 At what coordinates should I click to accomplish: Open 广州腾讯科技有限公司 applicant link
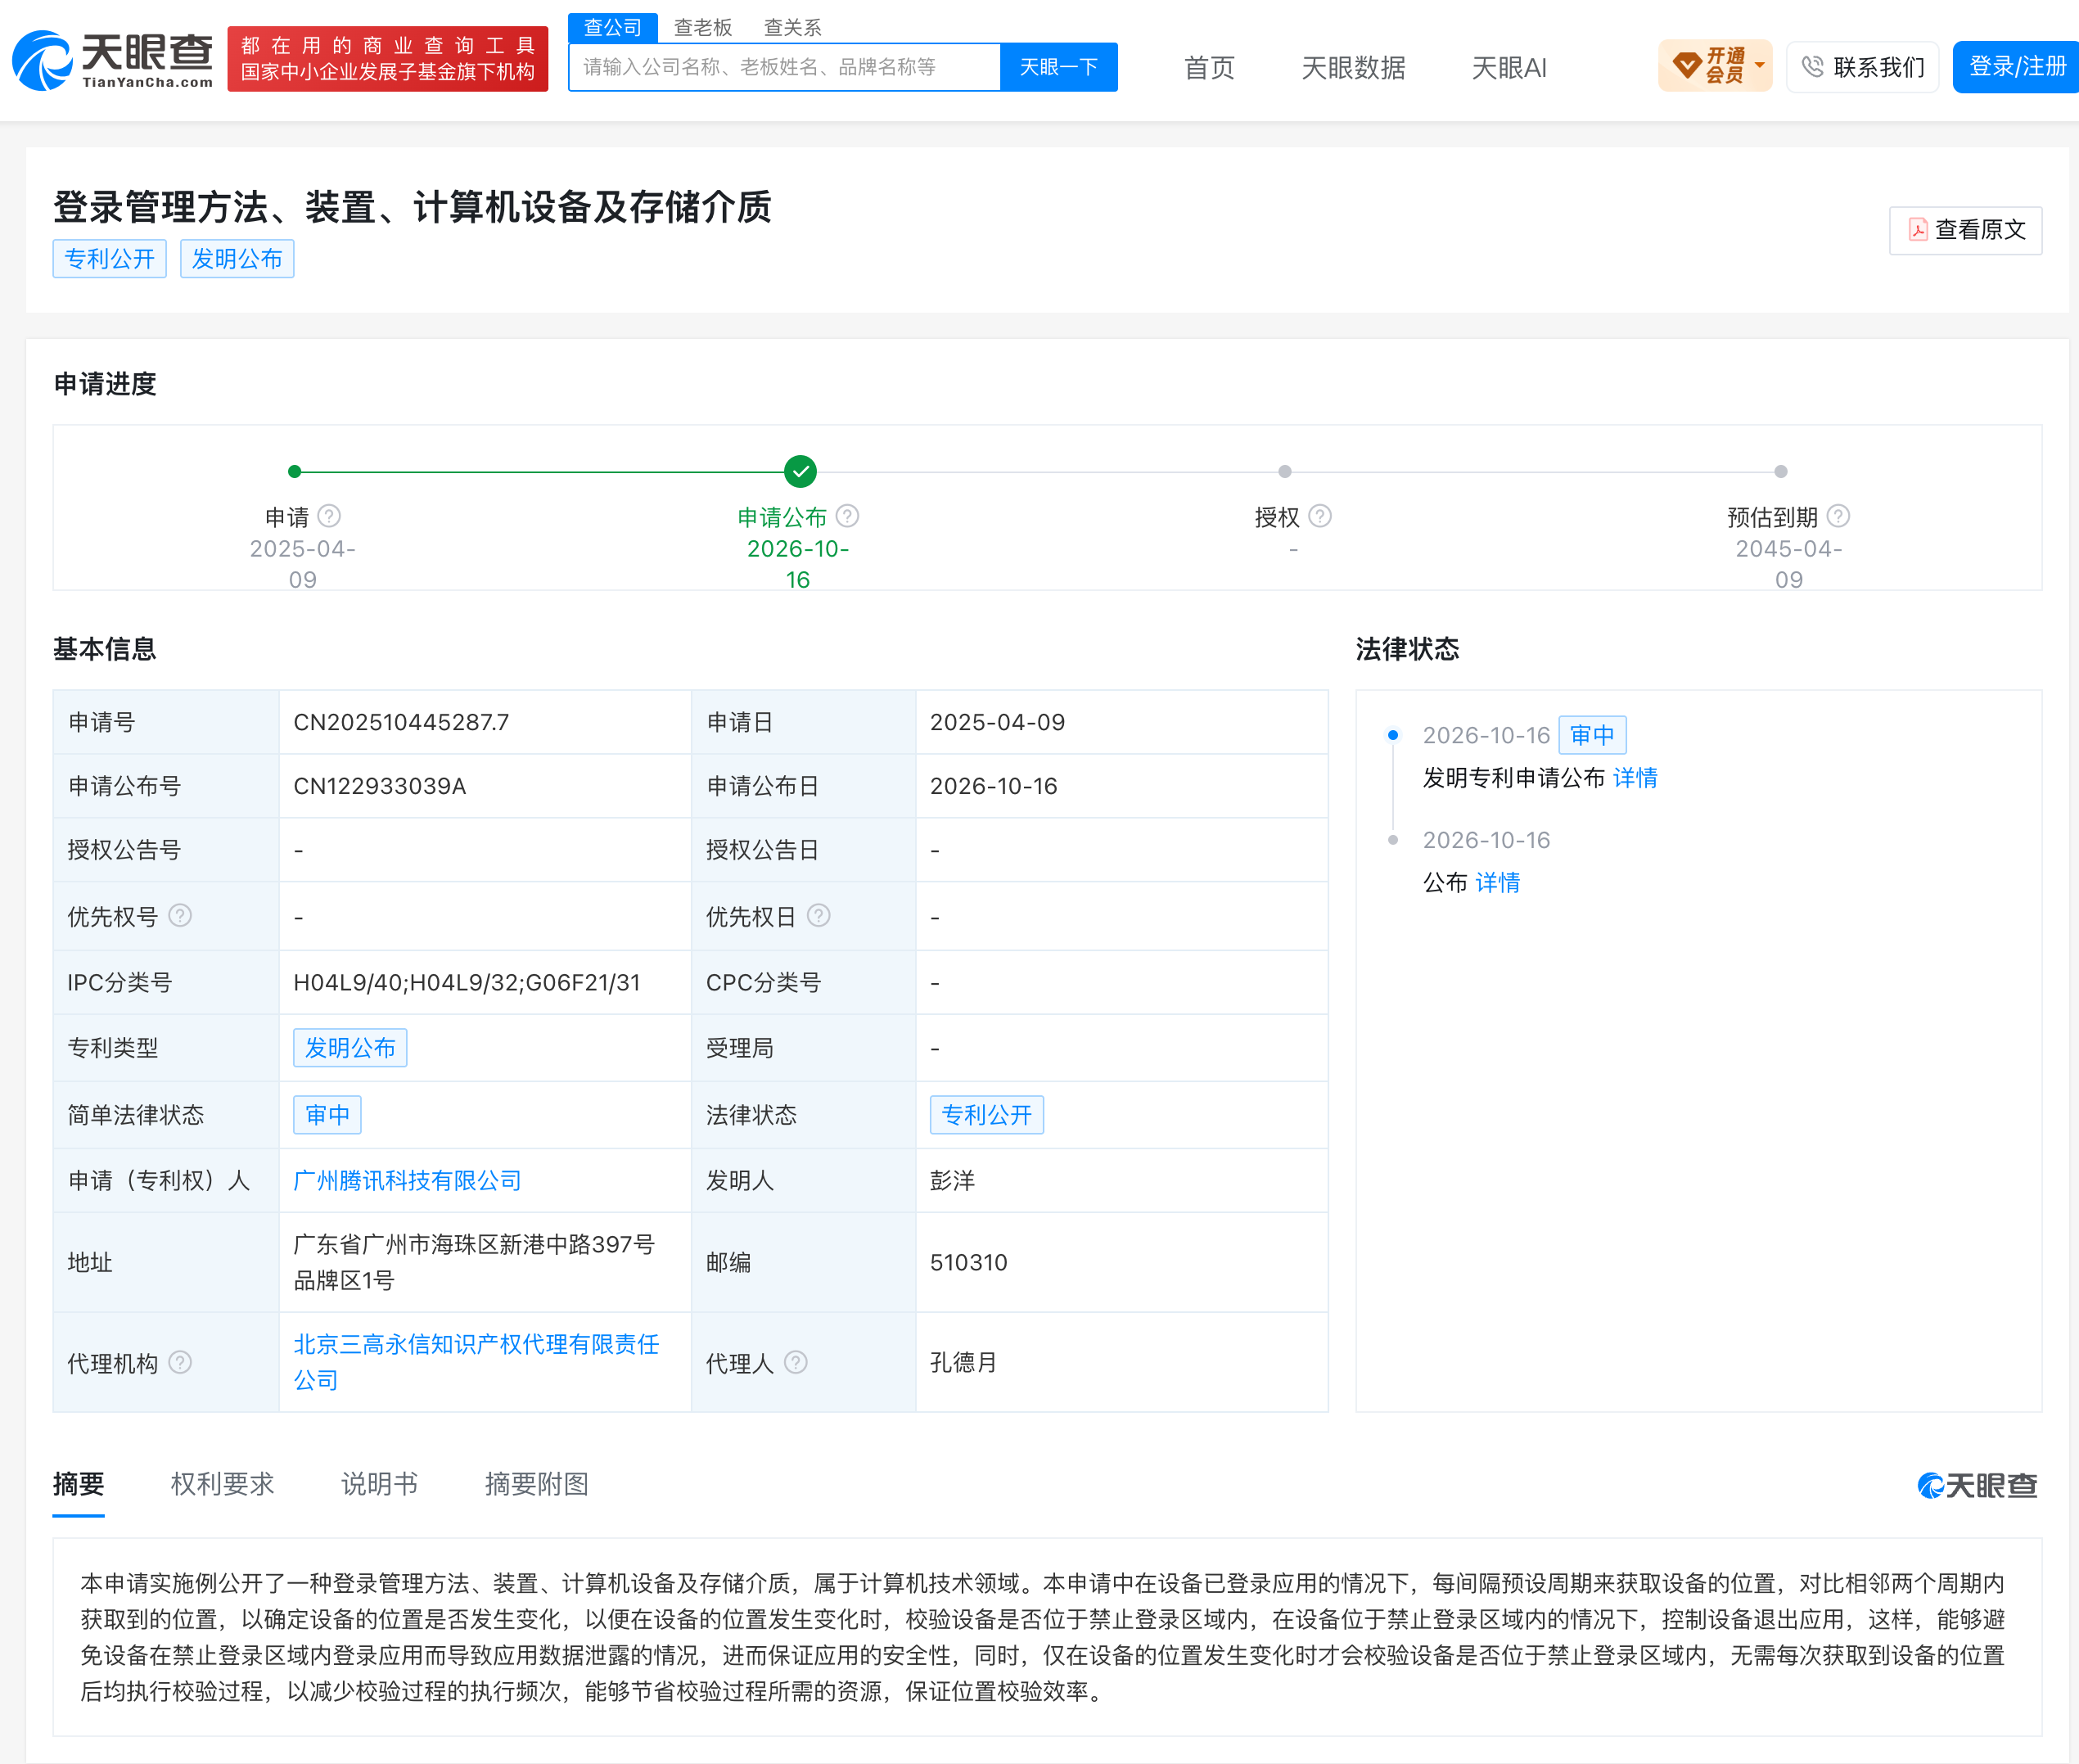407,1181
